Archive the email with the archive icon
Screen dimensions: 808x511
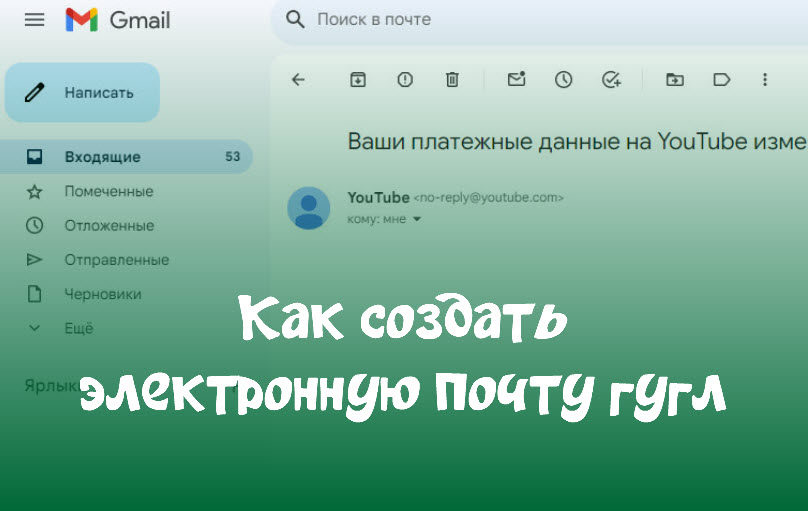point(358,80)
